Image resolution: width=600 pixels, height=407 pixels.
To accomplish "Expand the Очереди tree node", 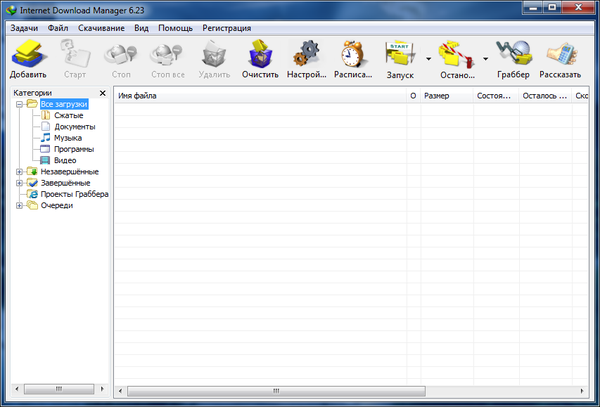I will click(x=19, y=205).
